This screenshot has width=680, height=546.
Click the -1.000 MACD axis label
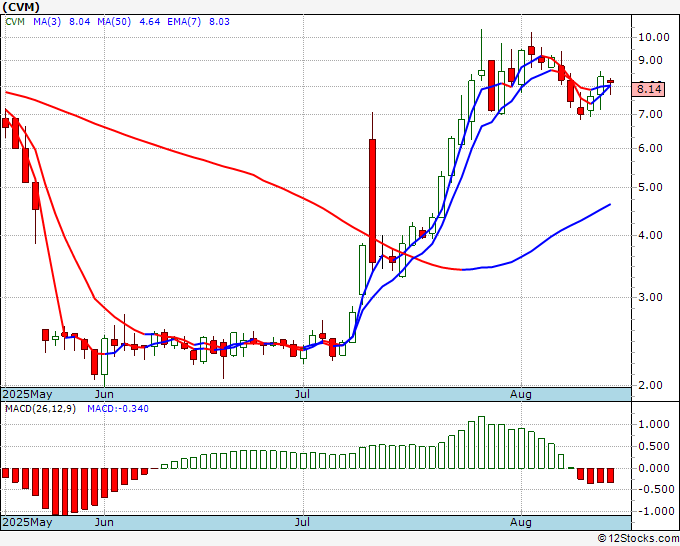(654, 511)
